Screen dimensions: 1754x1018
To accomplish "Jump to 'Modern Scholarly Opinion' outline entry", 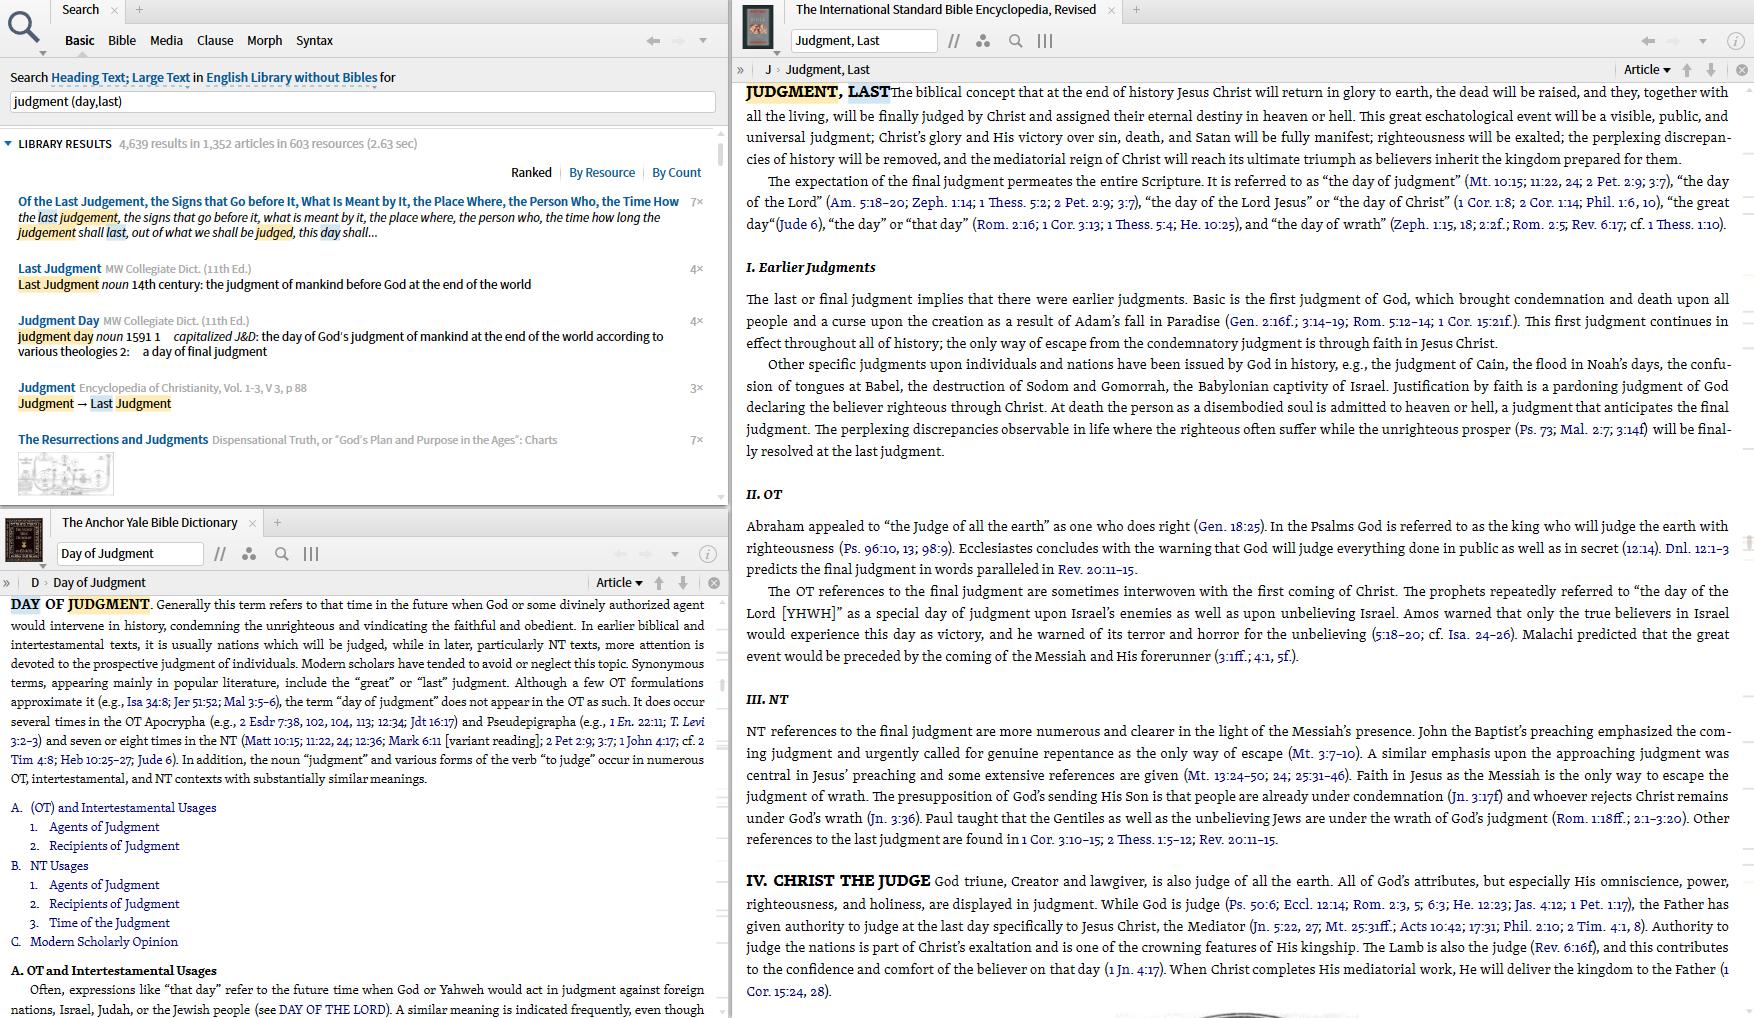I will (x=104, y=942).
